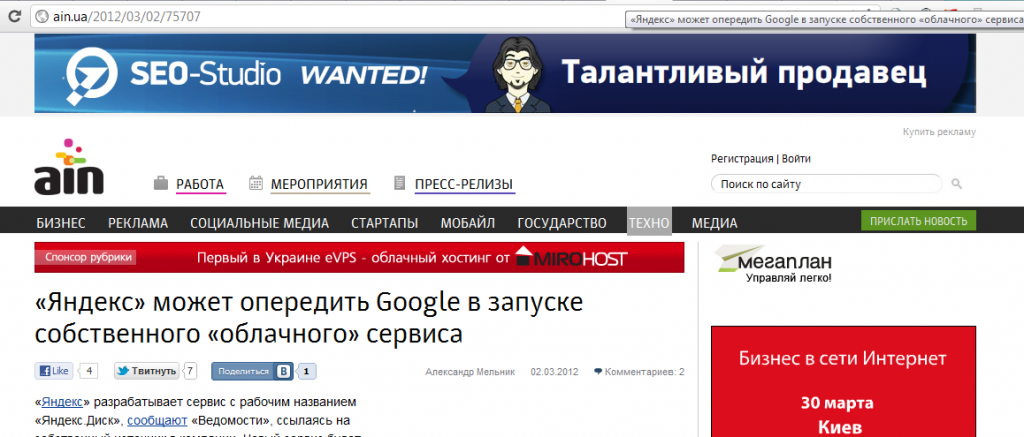Open the ГОСУДАРСТВО menu item

coord(562,223)
